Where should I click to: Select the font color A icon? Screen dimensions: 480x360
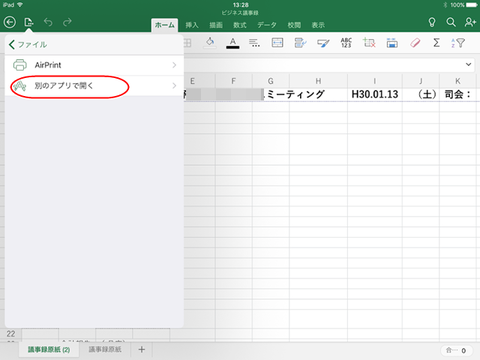pyautogui.click(x=233, y=43)
